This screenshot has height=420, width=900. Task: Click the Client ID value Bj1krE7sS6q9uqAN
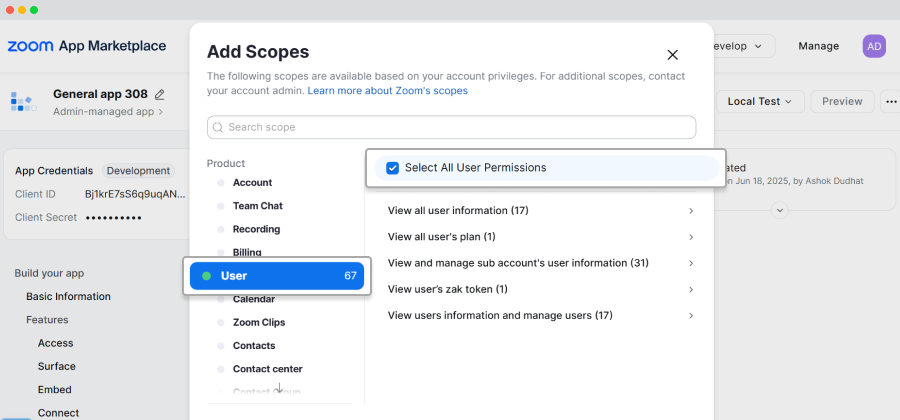pos(135,194)
